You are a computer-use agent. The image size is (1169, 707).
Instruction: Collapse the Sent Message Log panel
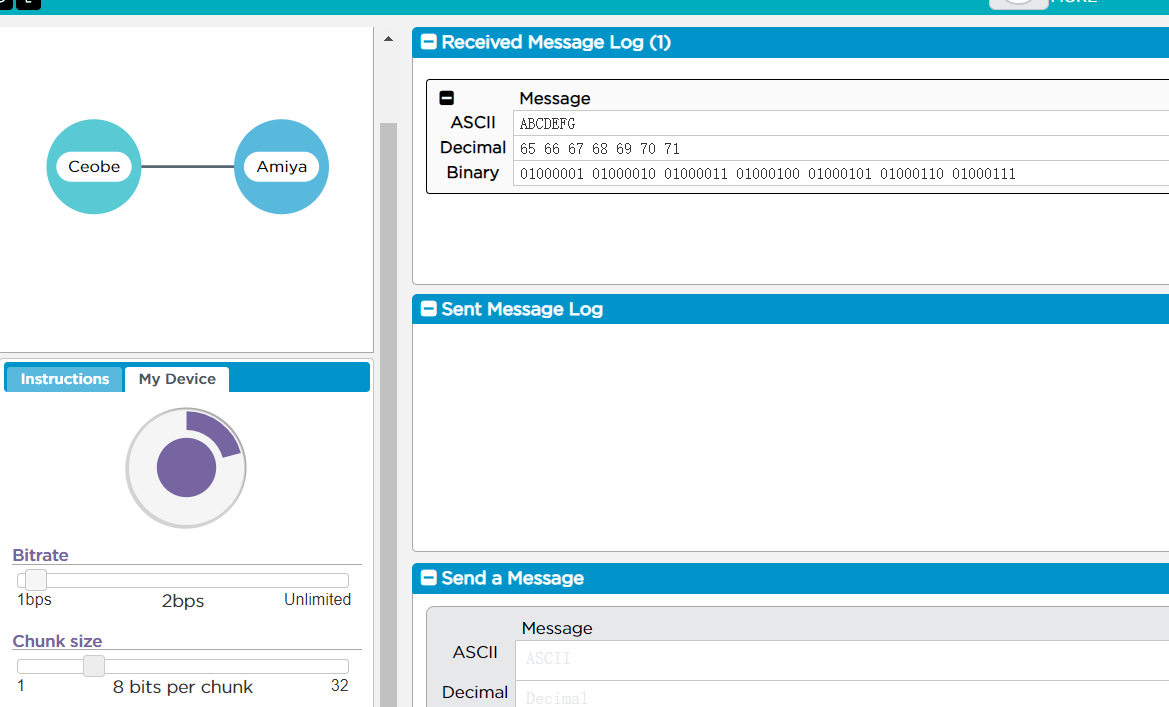coord(429,309)
